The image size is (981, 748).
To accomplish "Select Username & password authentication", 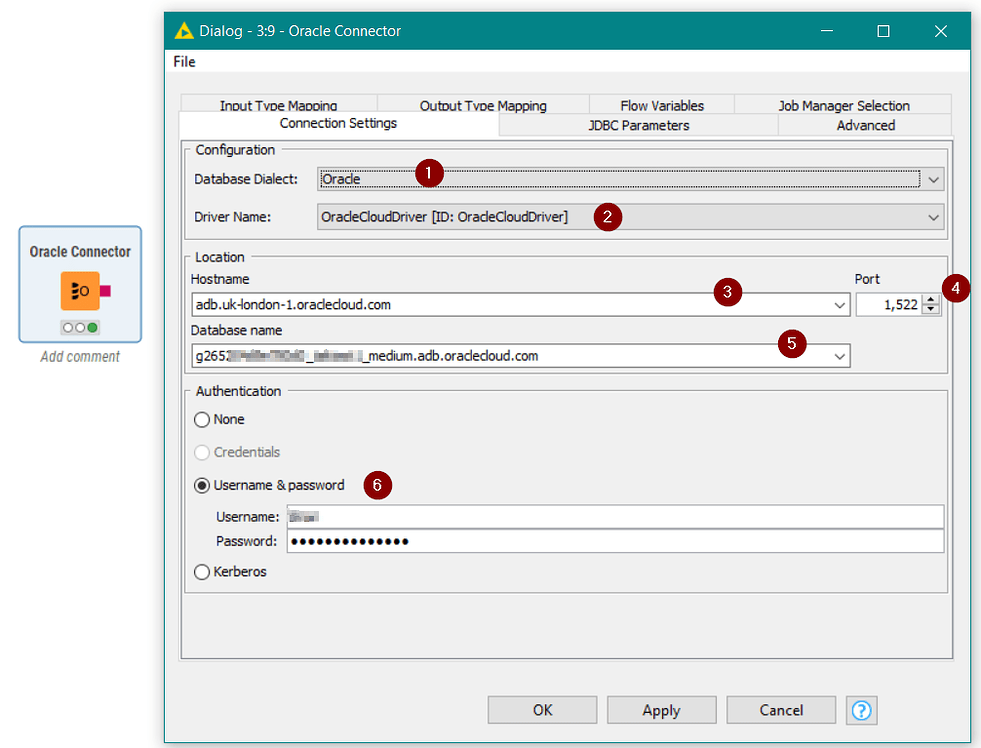I will (202, 485).
